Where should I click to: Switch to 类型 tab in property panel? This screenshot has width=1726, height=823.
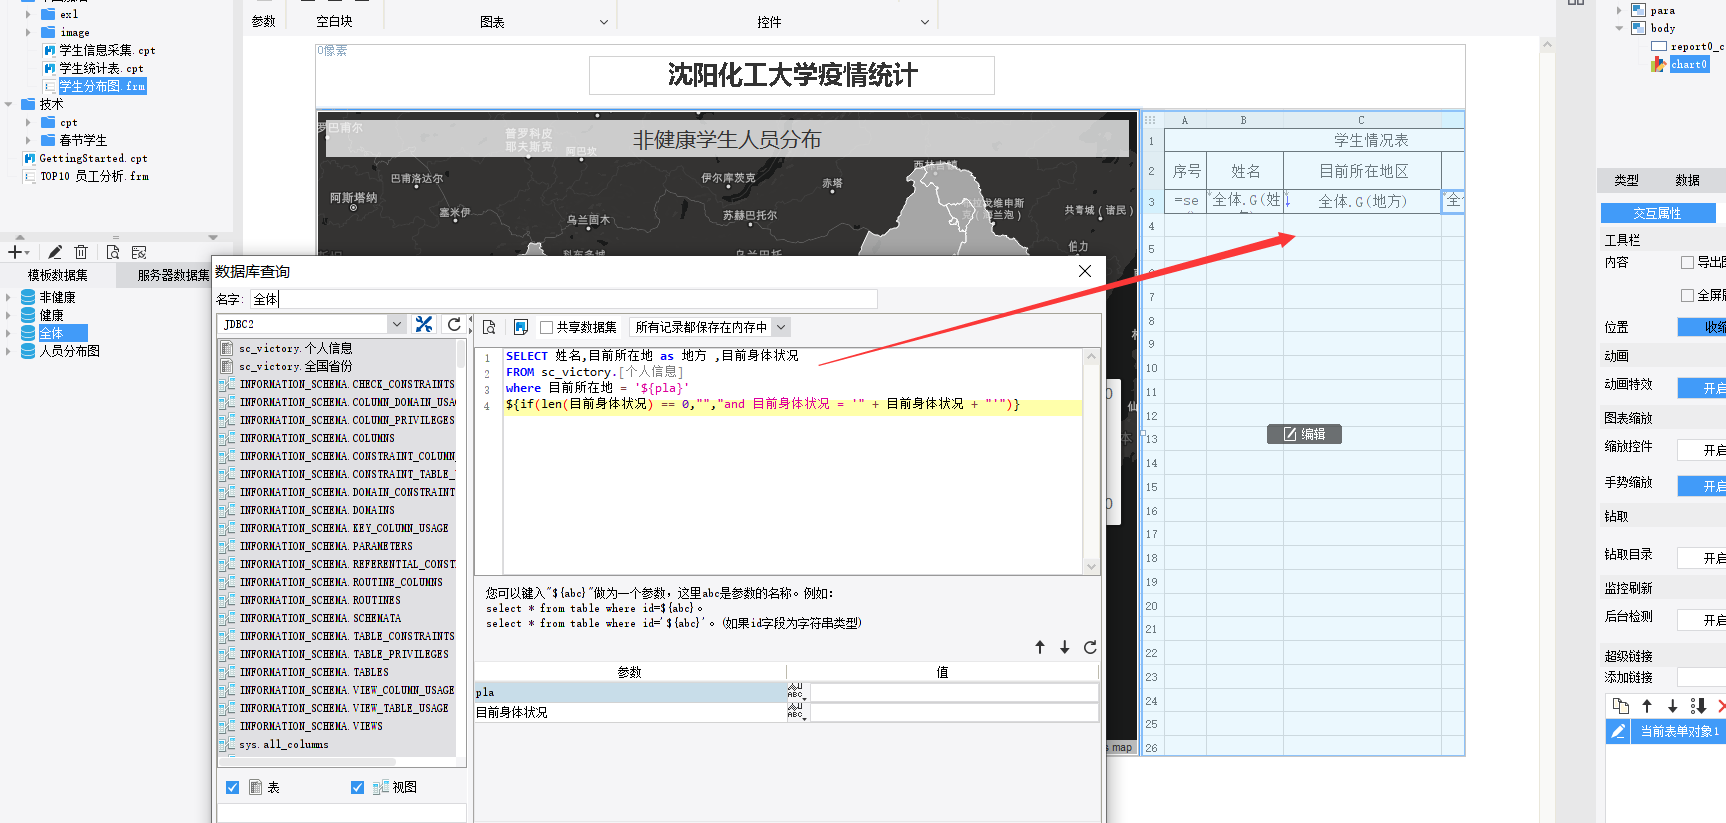[1626, 180]
